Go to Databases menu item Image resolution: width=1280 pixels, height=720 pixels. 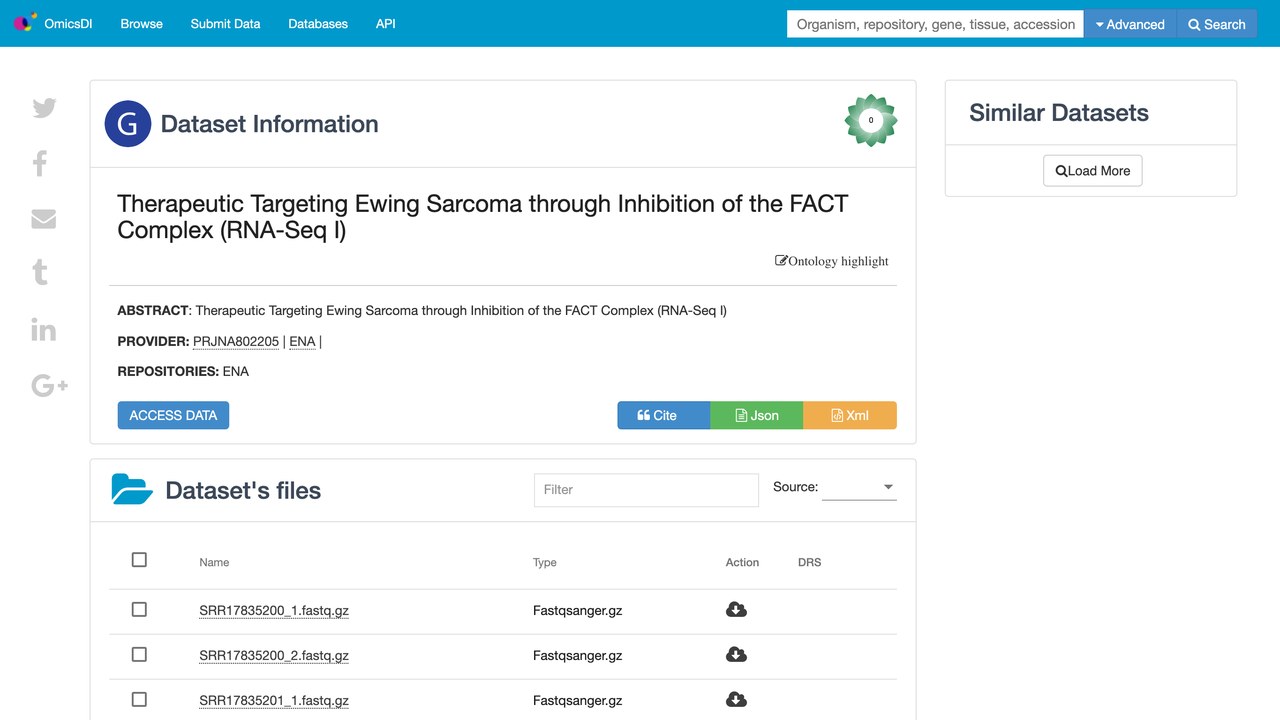tap(318, 24)
